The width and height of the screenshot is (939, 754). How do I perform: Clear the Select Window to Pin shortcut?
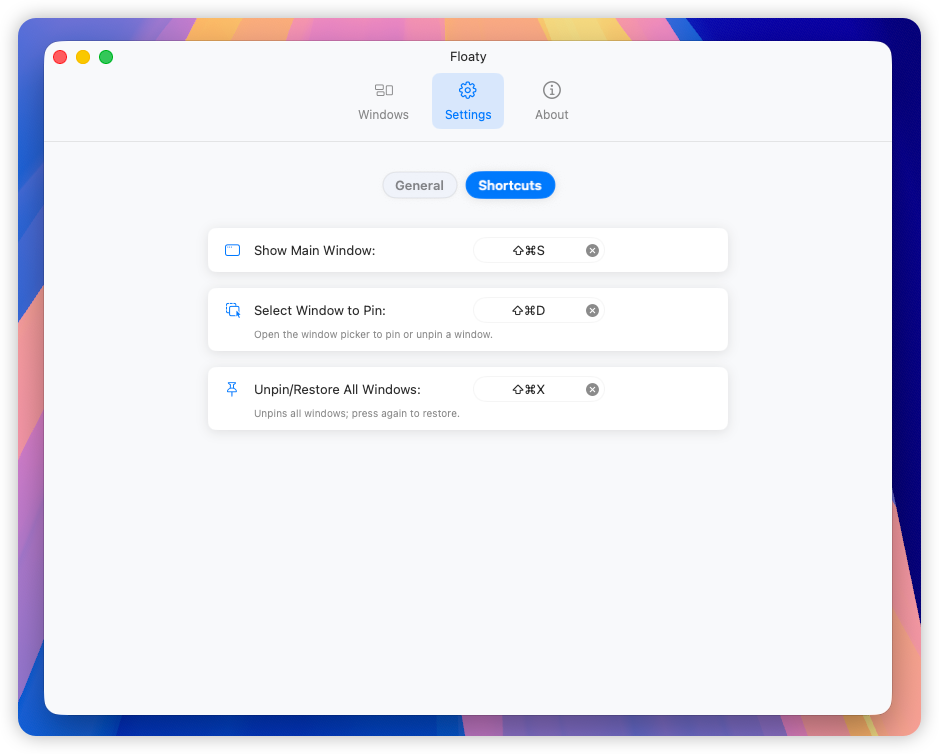tap(592, 310)
